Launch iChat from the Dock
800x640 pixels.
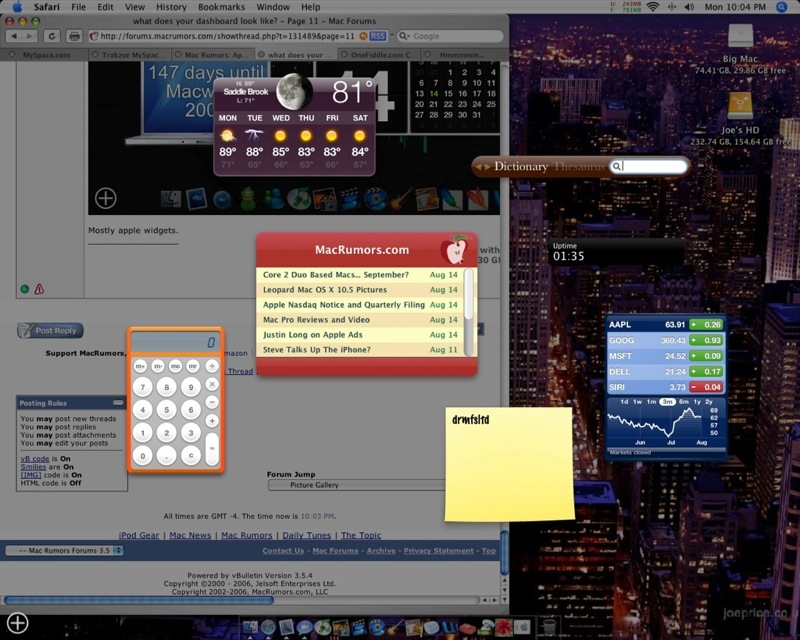[x=305, y=627]
